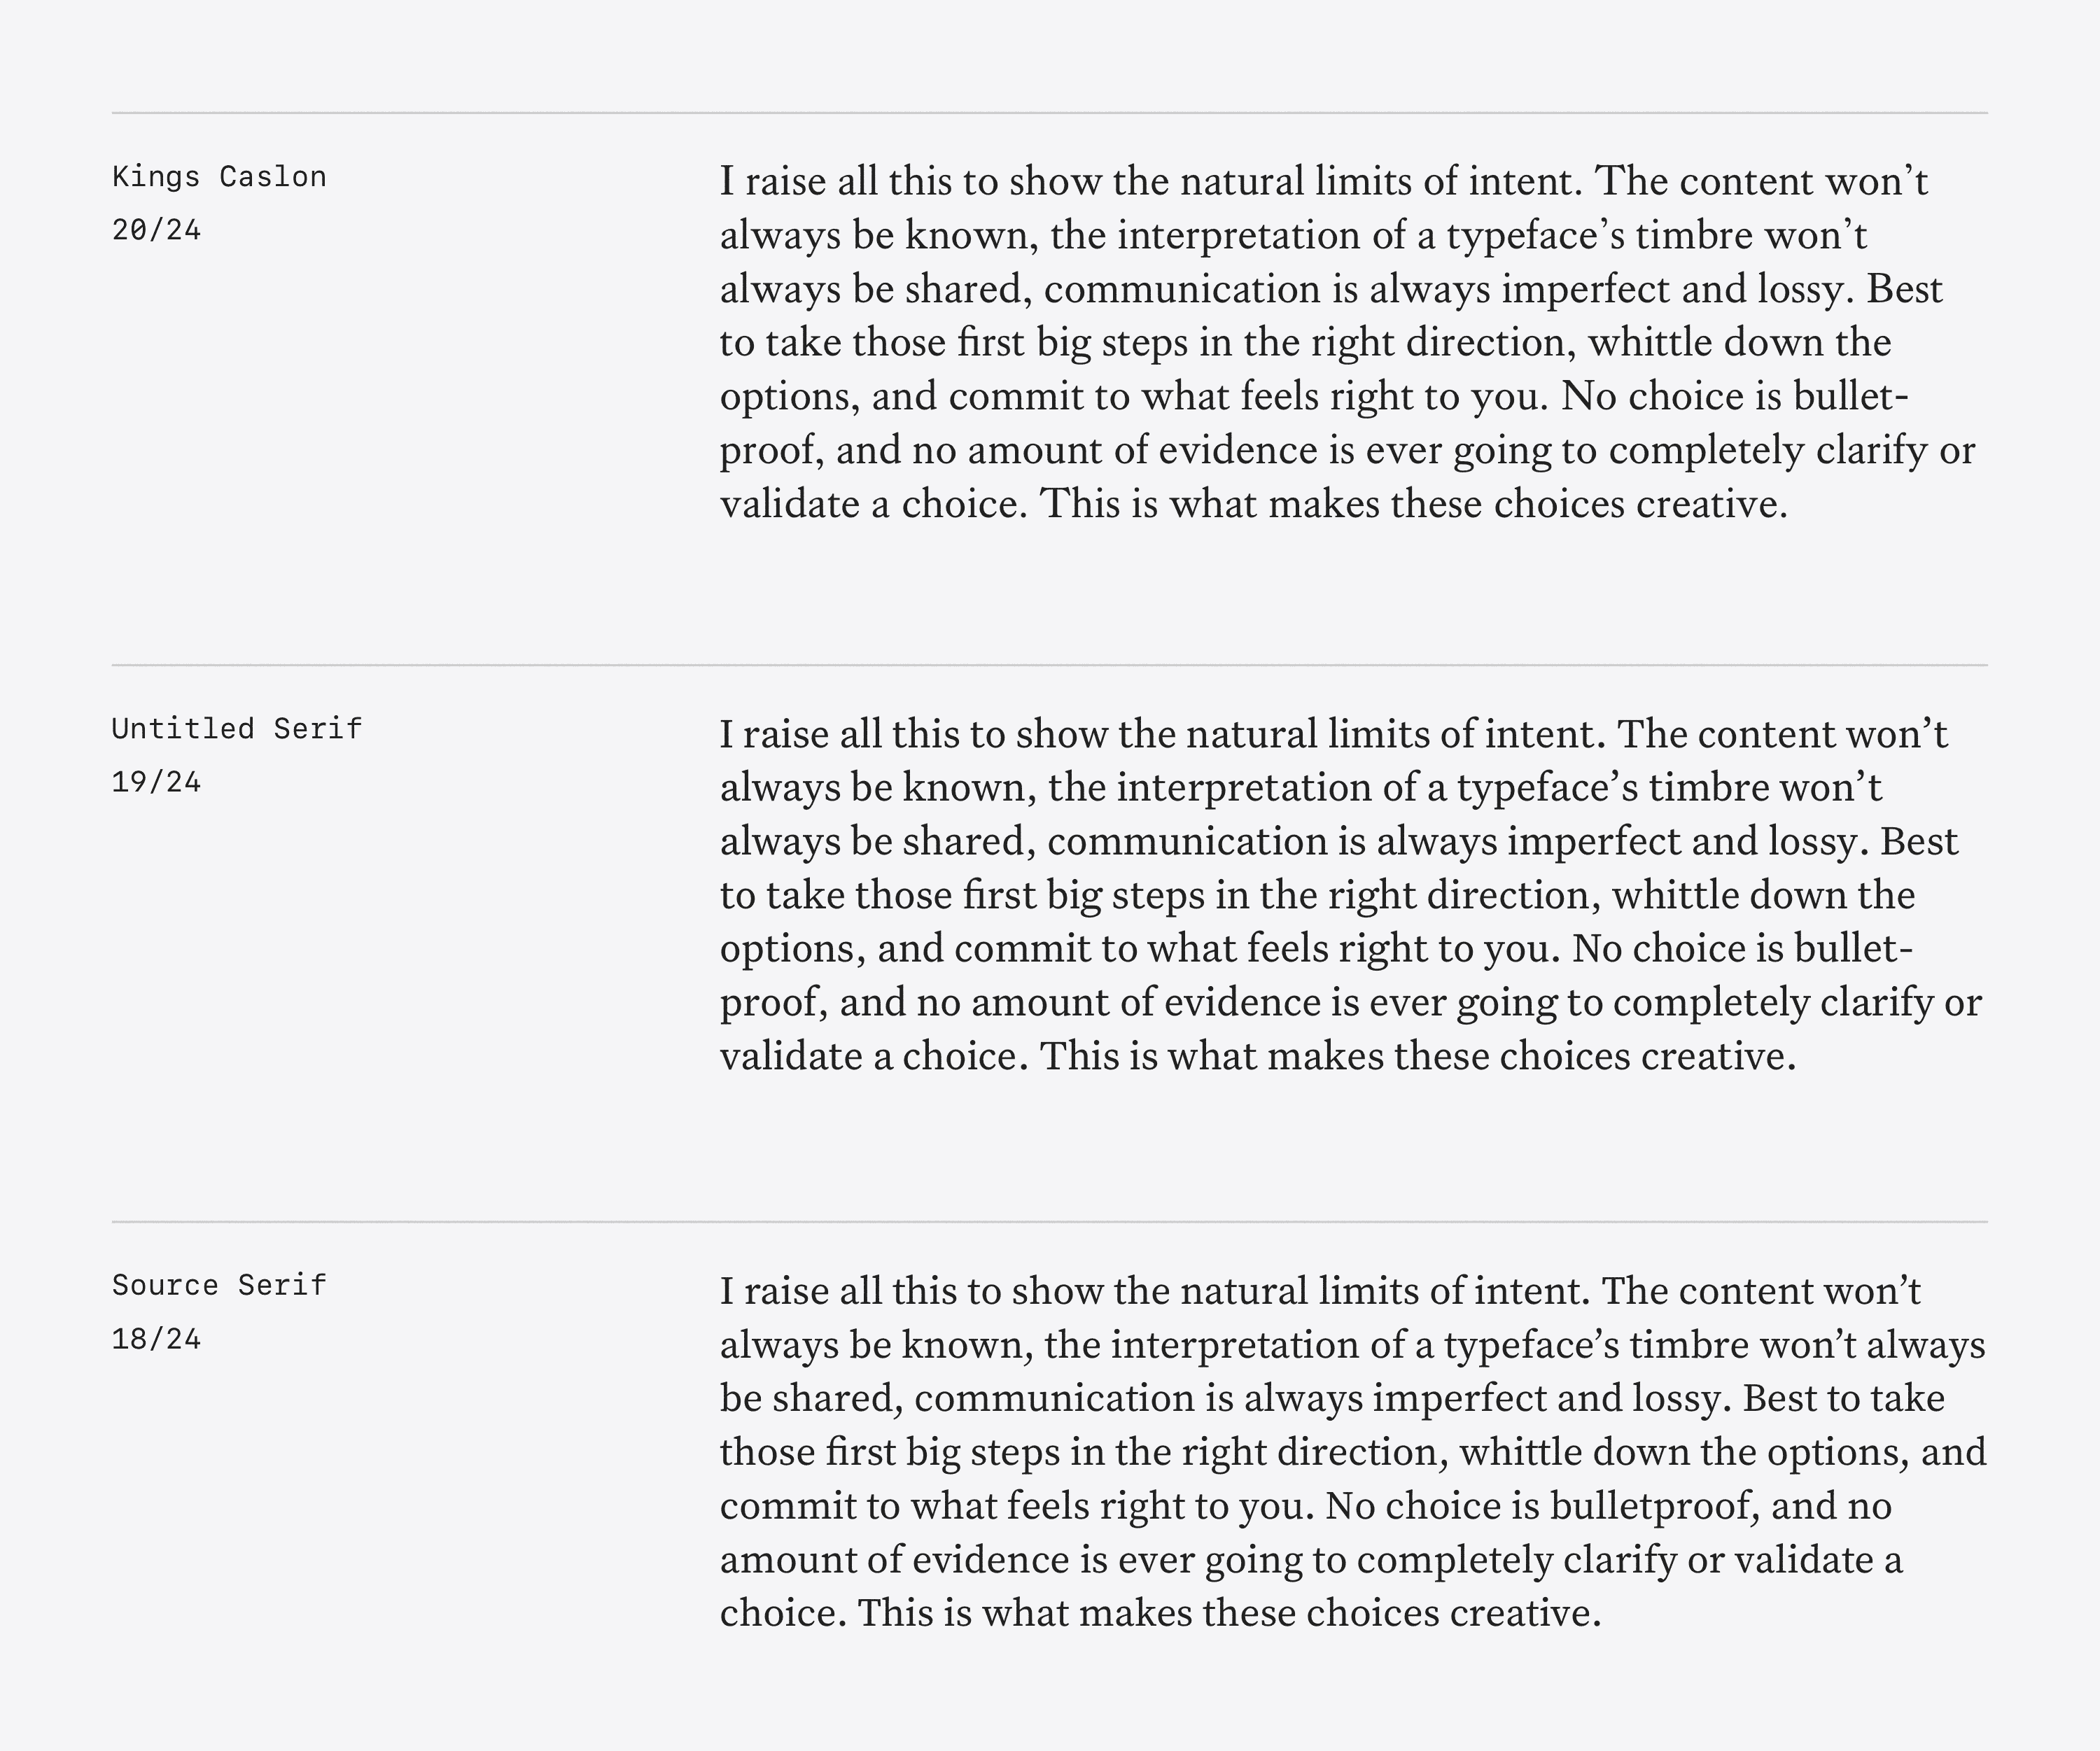The width and height of the screenshot is (2100, 1751).
Task: Click inside the Untitled Serif sample paragraph
Action: click(1350, 895)
